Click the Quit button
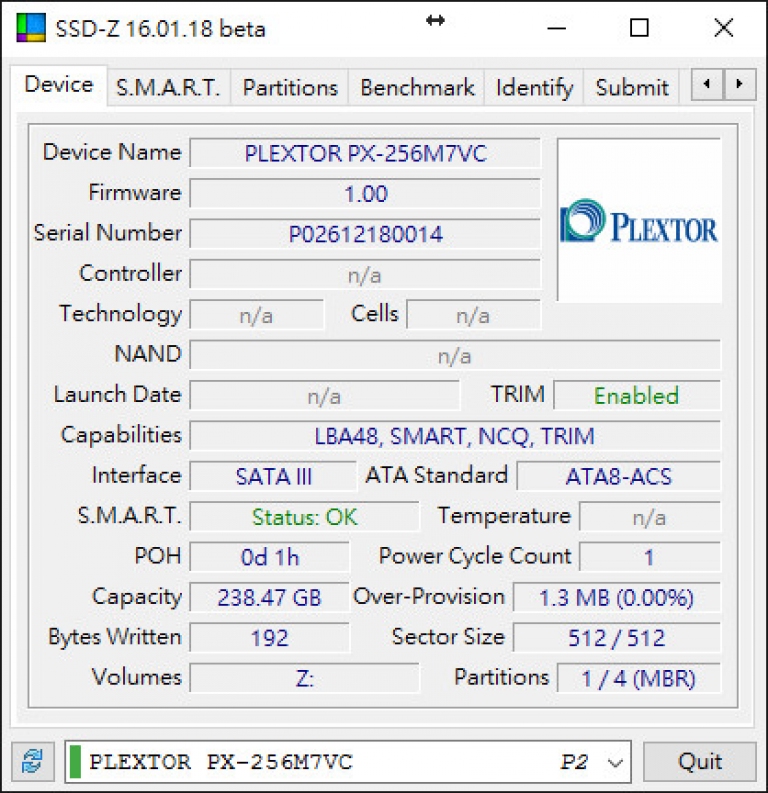The image size is (768, 793). pyautogui.click(x=700, y=762)
